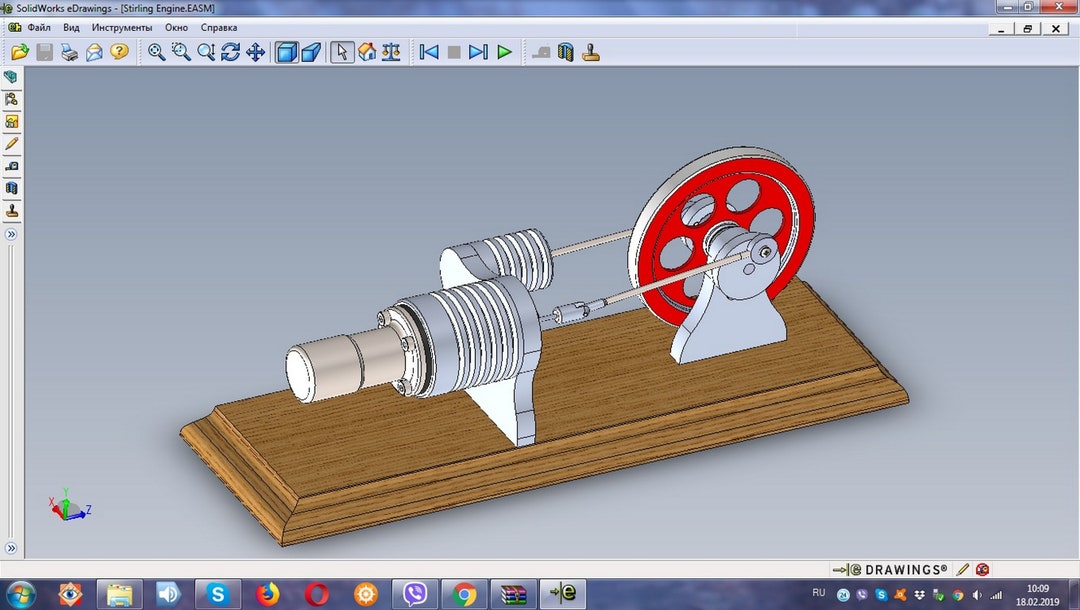
Task: Open a file with the folder icon
Action: pyautogui.click(x=20, y=52)
